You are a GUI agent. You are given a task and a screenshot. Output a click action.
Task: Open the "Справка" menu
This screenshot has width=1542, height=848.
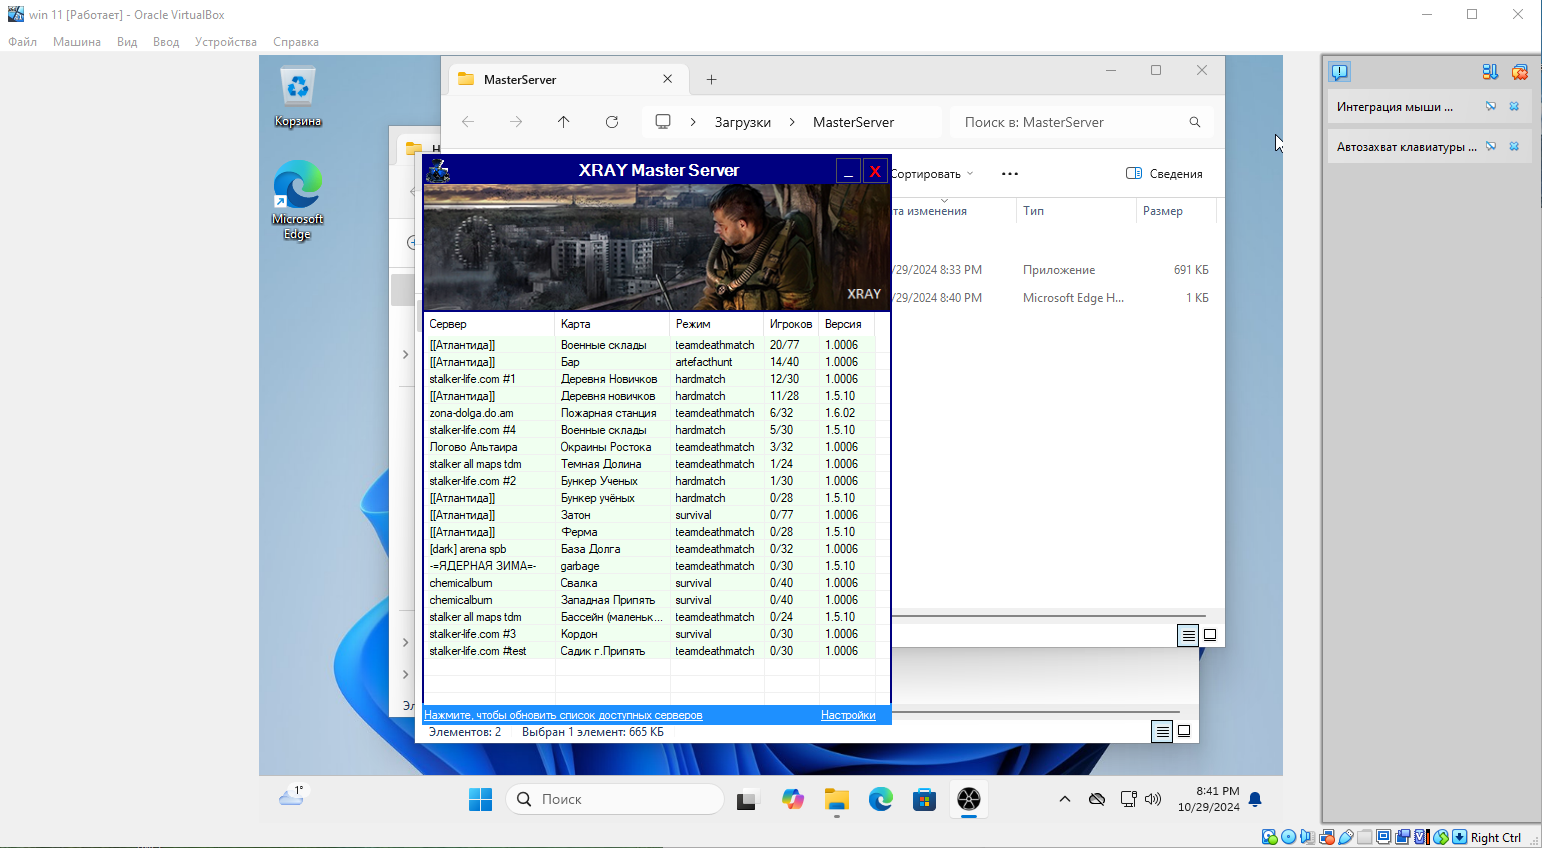[296, 42]
